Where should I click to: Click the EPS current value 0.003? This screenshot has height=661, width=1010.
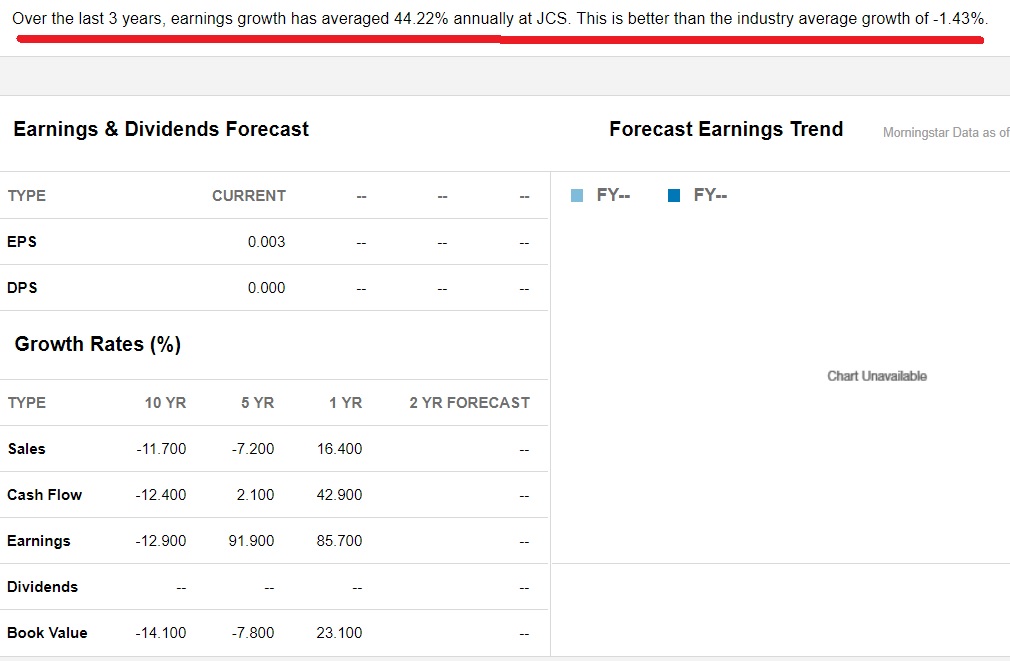266,242
